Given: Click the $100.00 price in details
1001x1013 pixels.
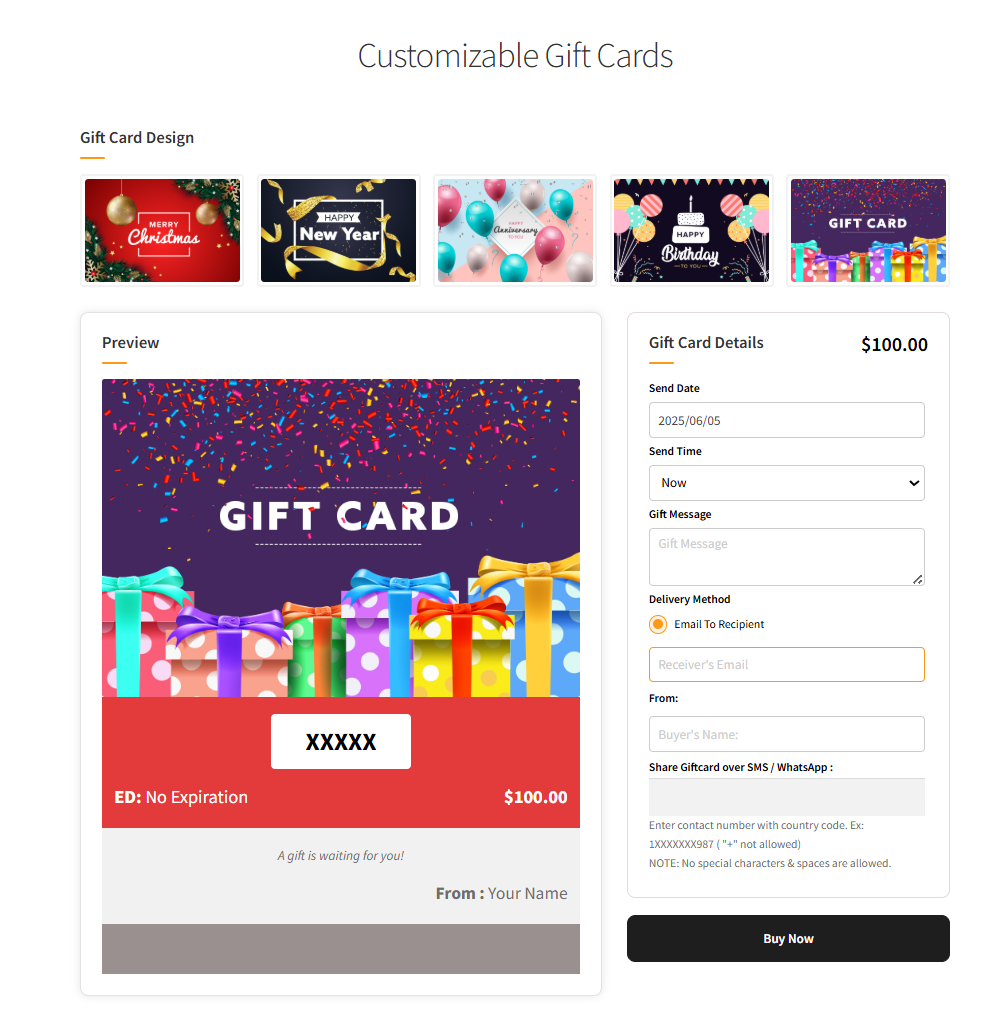Looking at the screenshot, I should point(894,344).
